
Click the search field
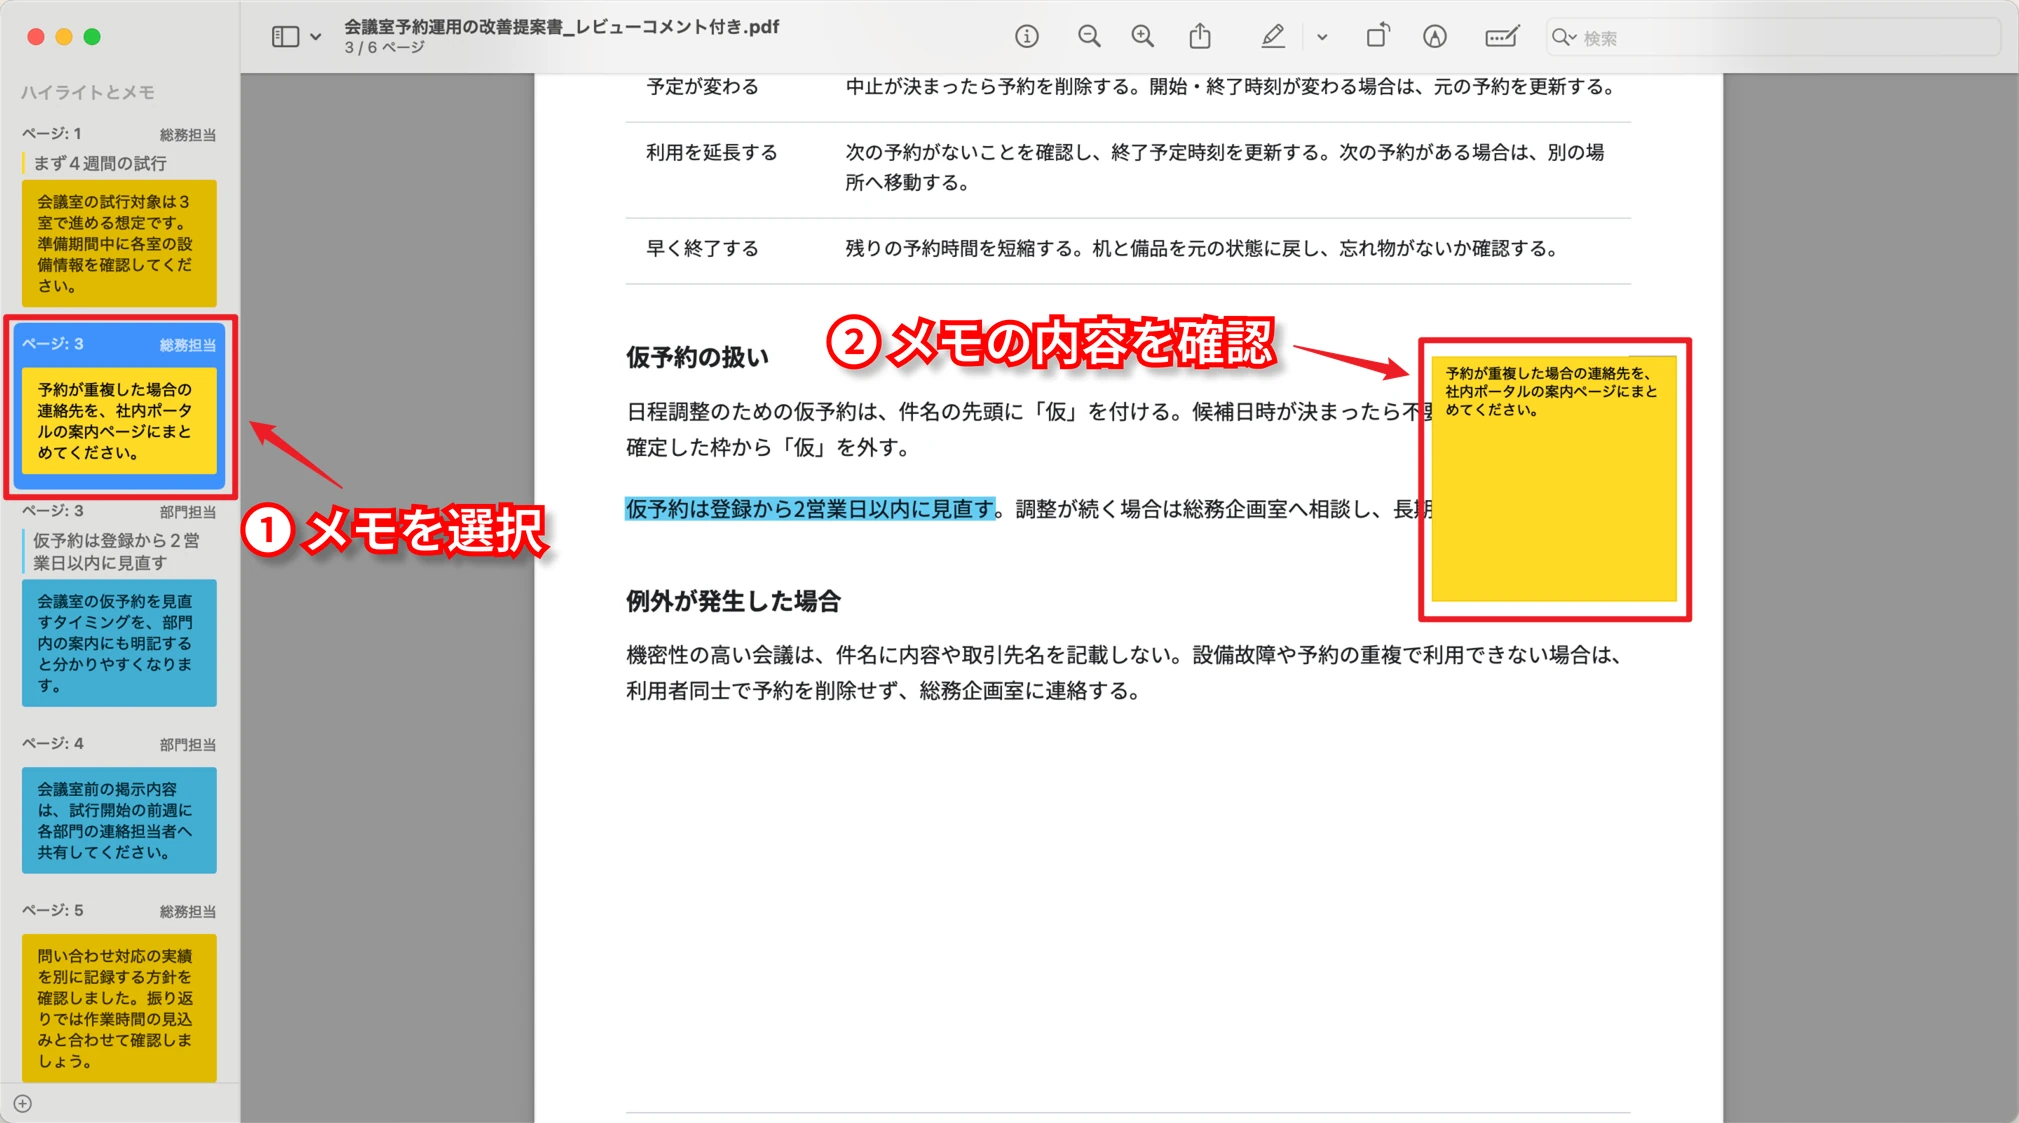(1772, 38)
